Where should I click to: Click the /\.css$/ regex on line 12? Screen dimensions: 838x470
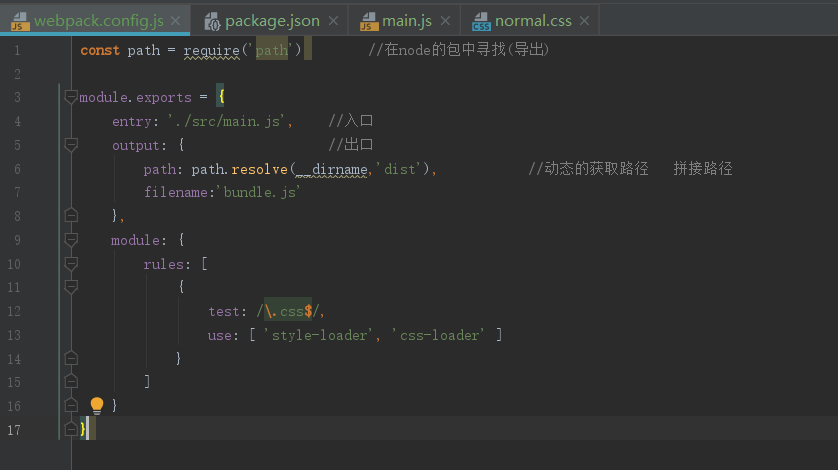(288, 312)
